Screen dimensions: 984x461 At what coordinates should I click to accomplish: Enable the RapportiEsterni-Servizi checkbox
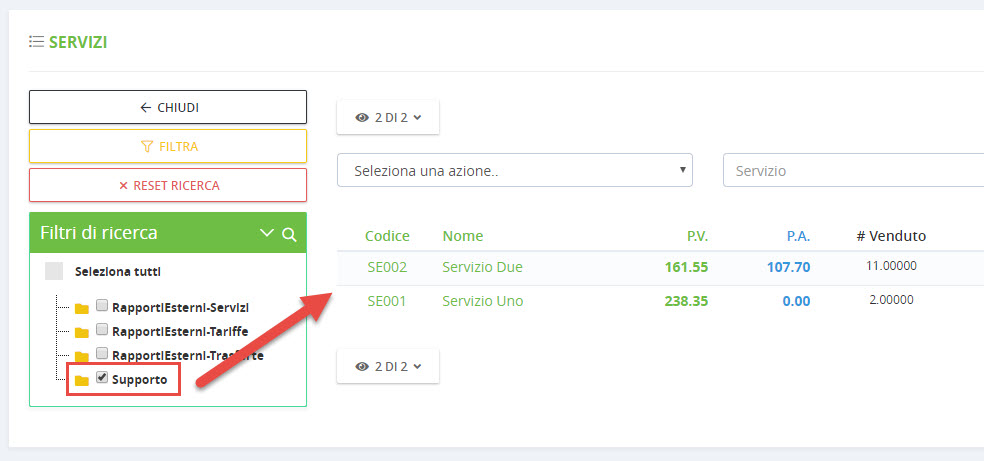click(x=101, y=306)
